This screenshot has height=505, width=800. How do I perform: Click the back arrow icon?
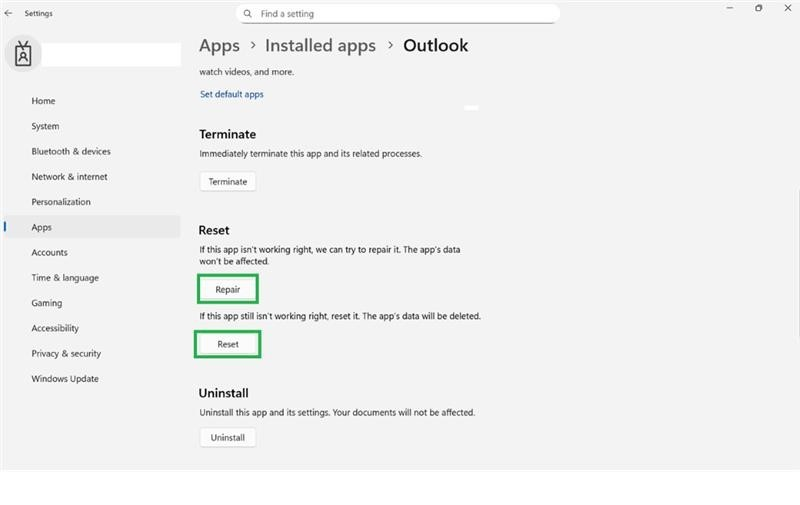click(8, 13)
